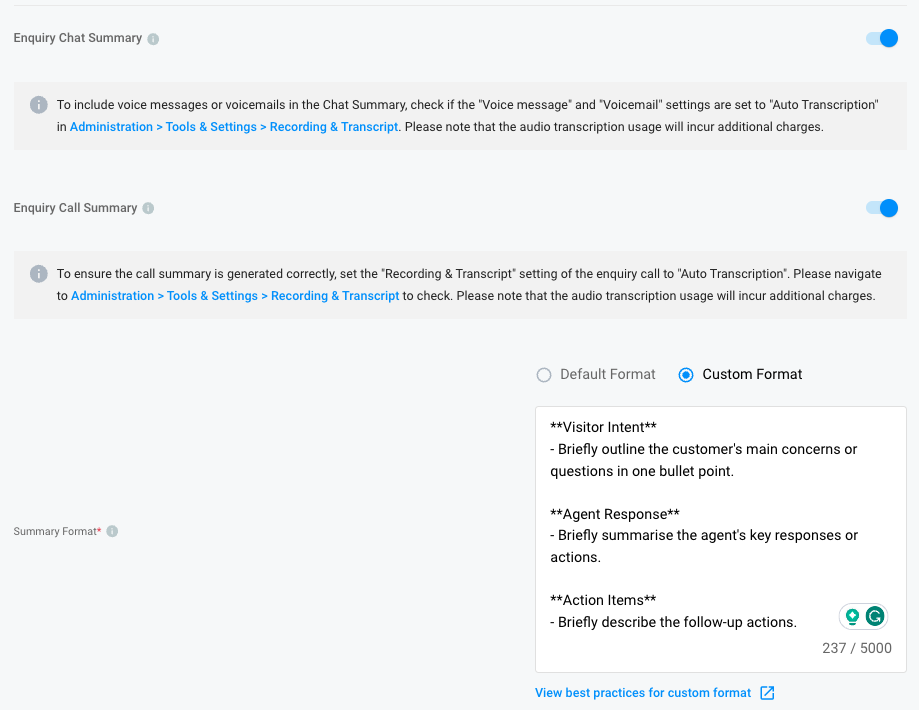Click the external link icon after best practices

767,693
